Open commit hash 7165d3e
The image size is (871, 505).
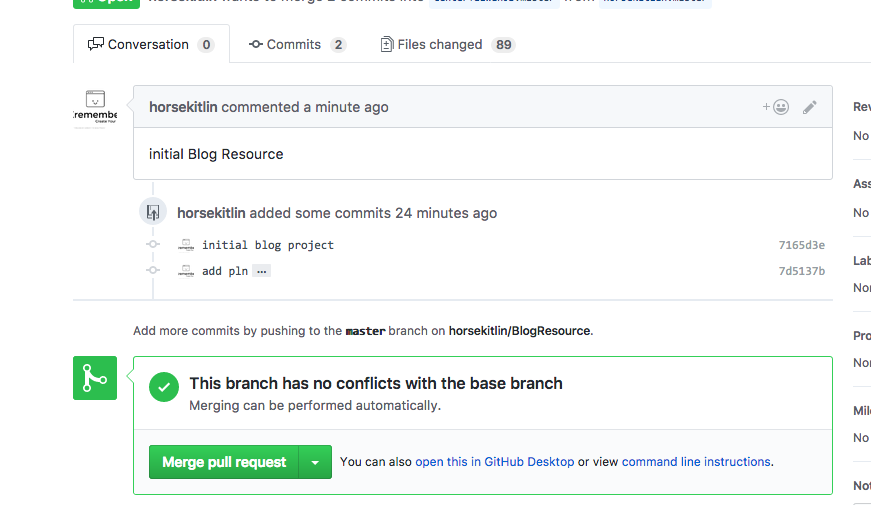[801, 245]
